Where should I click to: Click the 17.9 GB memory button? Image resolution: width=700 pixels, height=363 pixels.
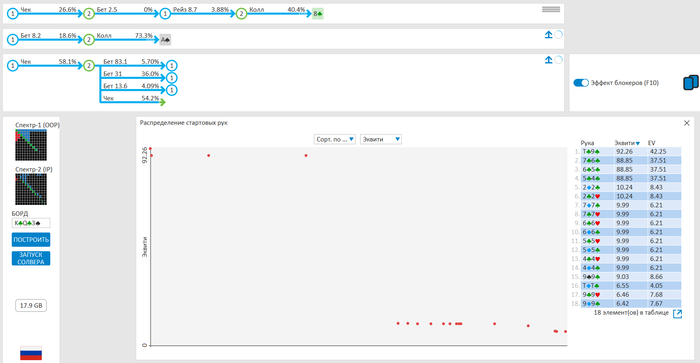click(x=31, y=305)
